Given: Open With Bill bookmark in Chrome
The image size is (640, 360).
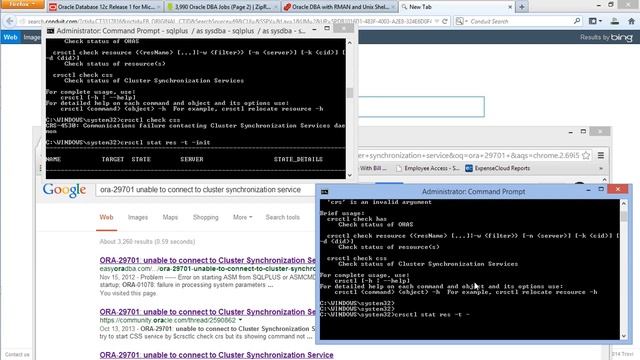Looking at the screenshot, I should (x=373, y=168).
